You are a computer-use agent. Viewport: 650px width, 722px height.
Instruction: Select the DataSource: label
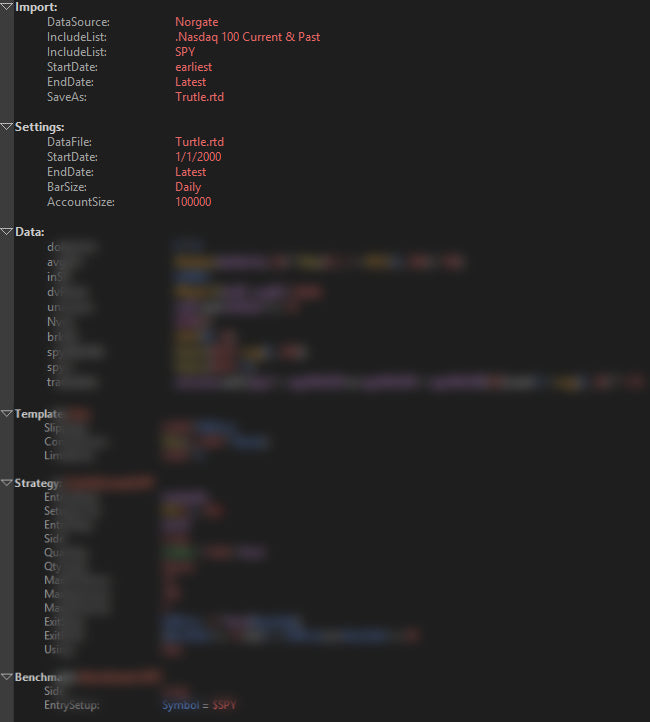coord(78,22)
